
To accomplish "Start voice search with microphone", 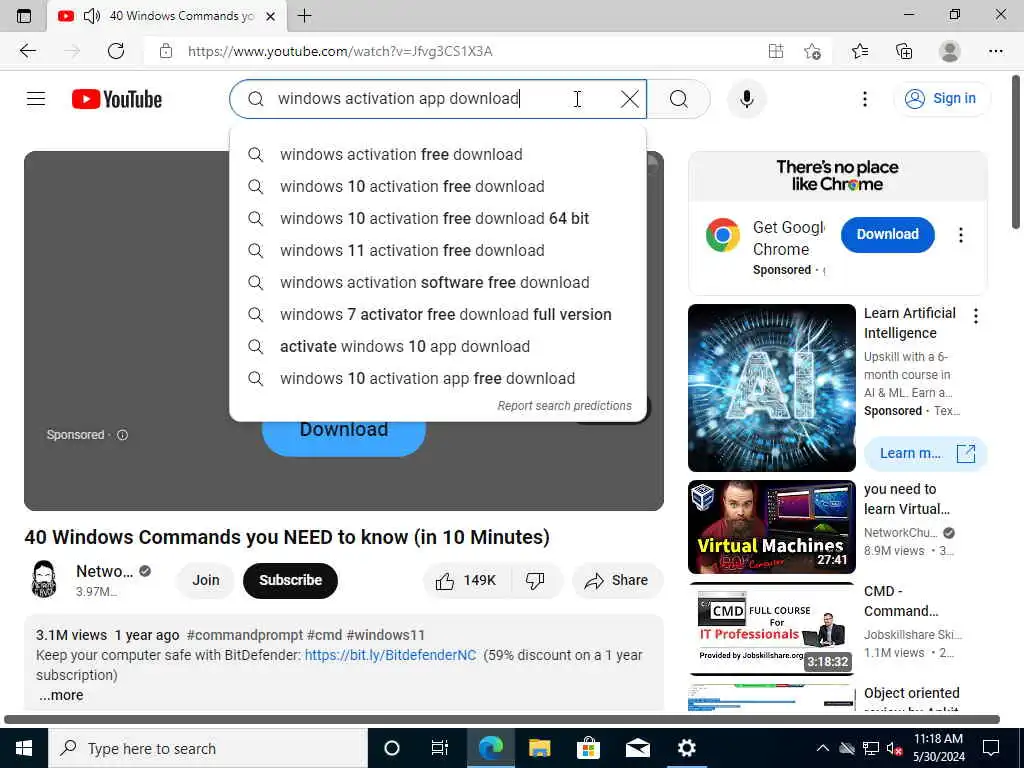I will [x=746, y=99].
